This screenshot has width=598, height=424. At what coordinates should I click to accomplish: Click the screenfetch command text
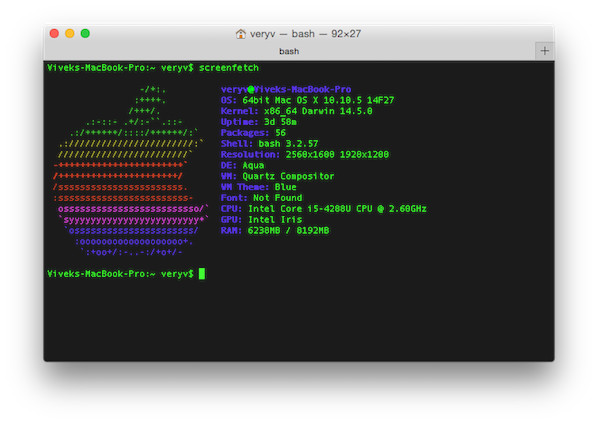(x=229, y=68)
